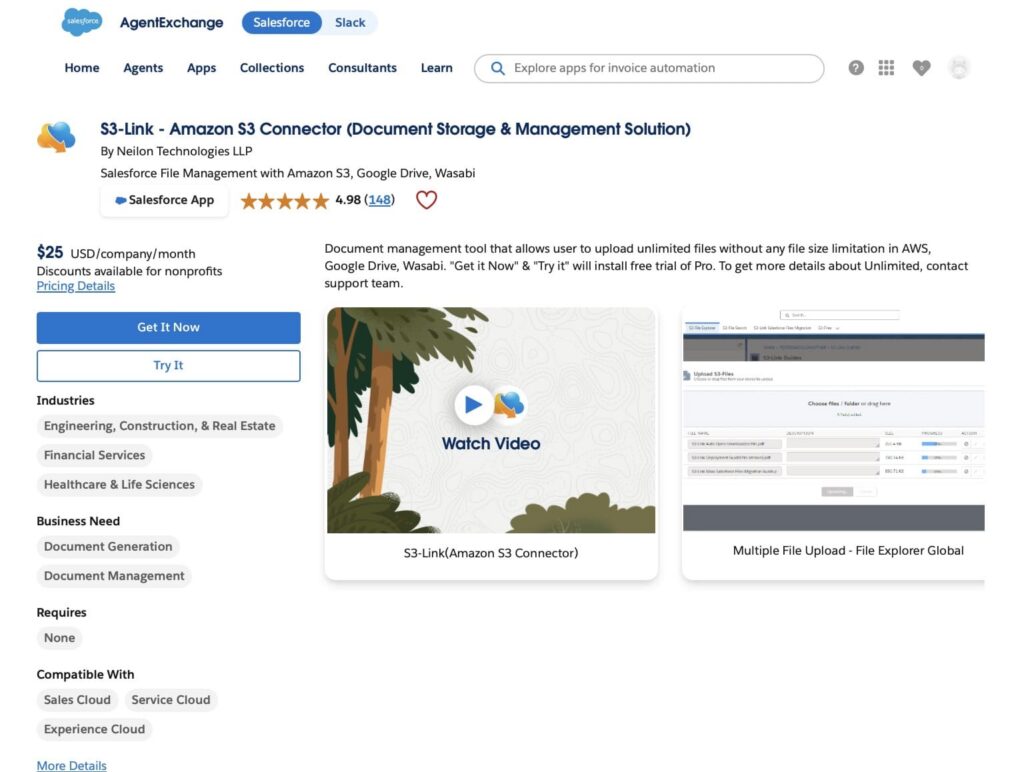
Task: Click the AgentExchange title text
Action: [172, 22]
